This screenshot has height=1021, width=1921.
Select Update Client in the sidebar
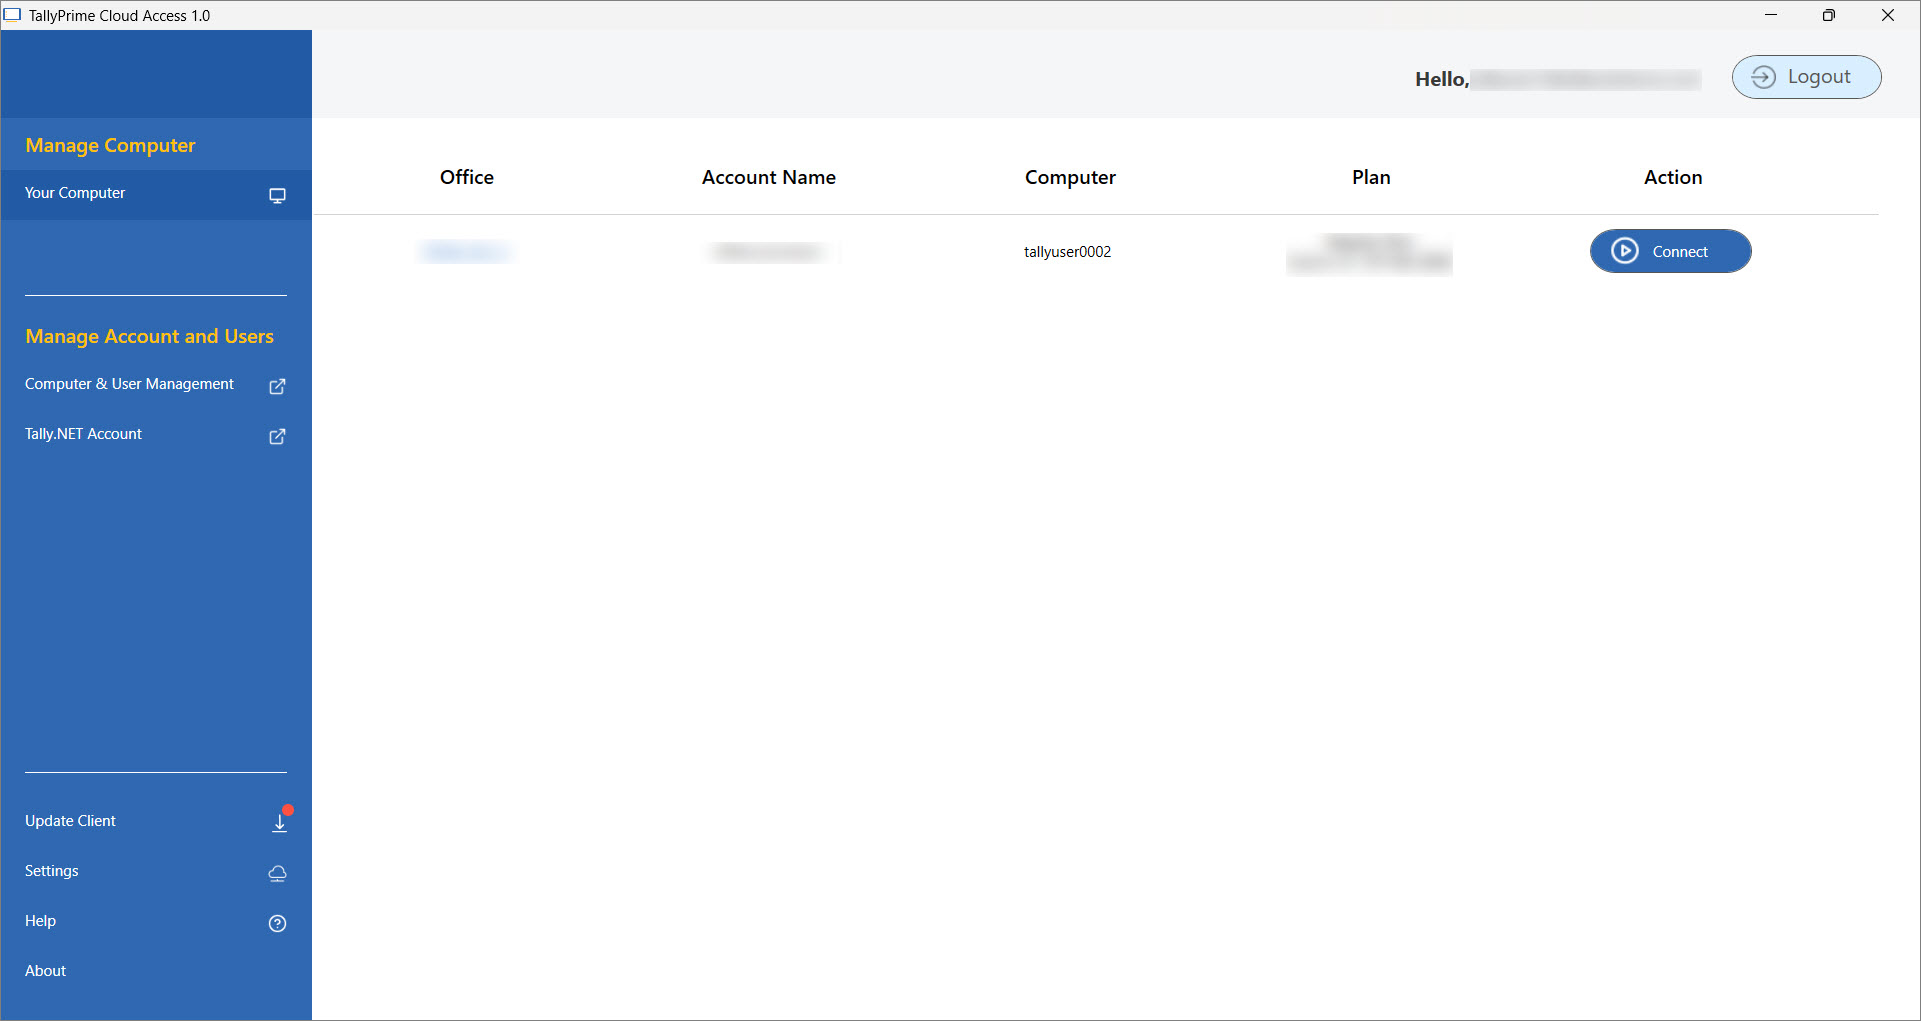point(156,821)
